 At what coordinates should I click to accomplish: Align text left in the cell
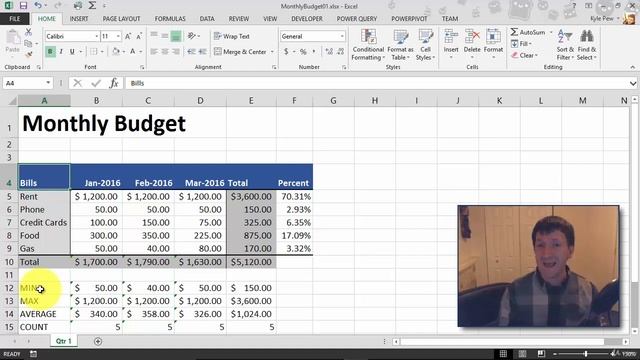click(154, 51)
